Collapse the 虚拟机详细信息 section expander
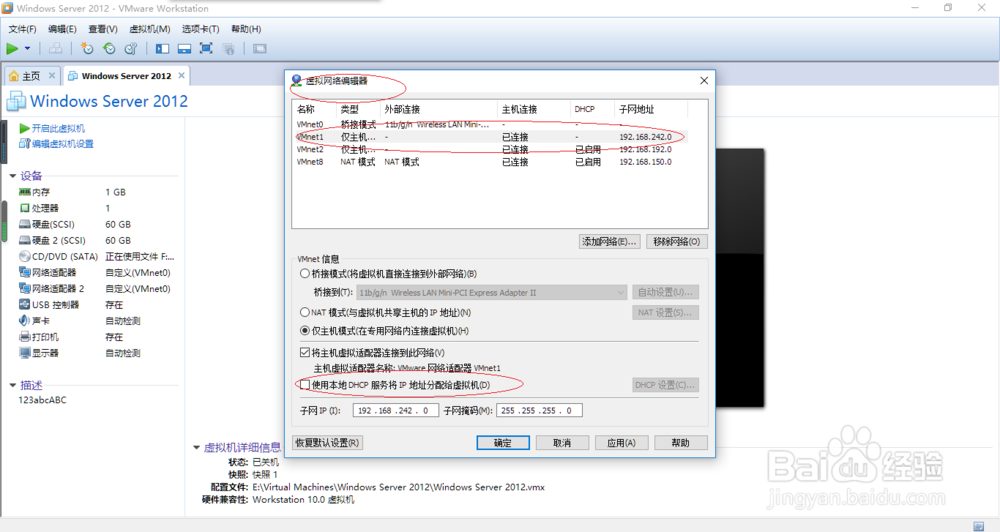This screenshot has width=1000, height=532. (x=196, y=447)
